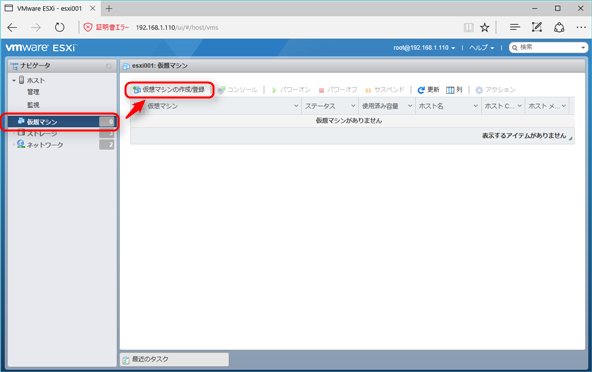Click the address bar URL
This screenshot has width=592, height=372.
point(177,28)
